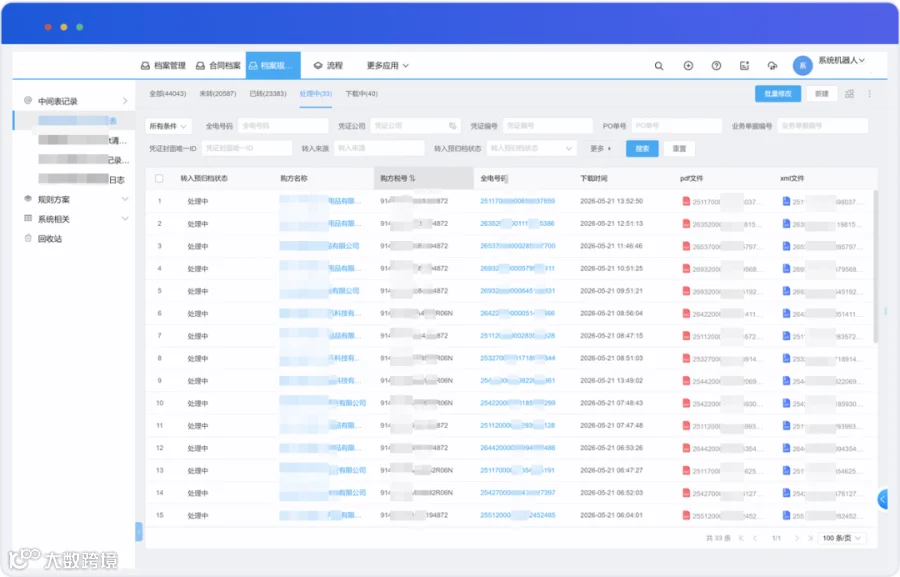Viewport: 900px width, 577px height.
Task: Focus the 凭证编号 input field
Action: tap(548, 126)
